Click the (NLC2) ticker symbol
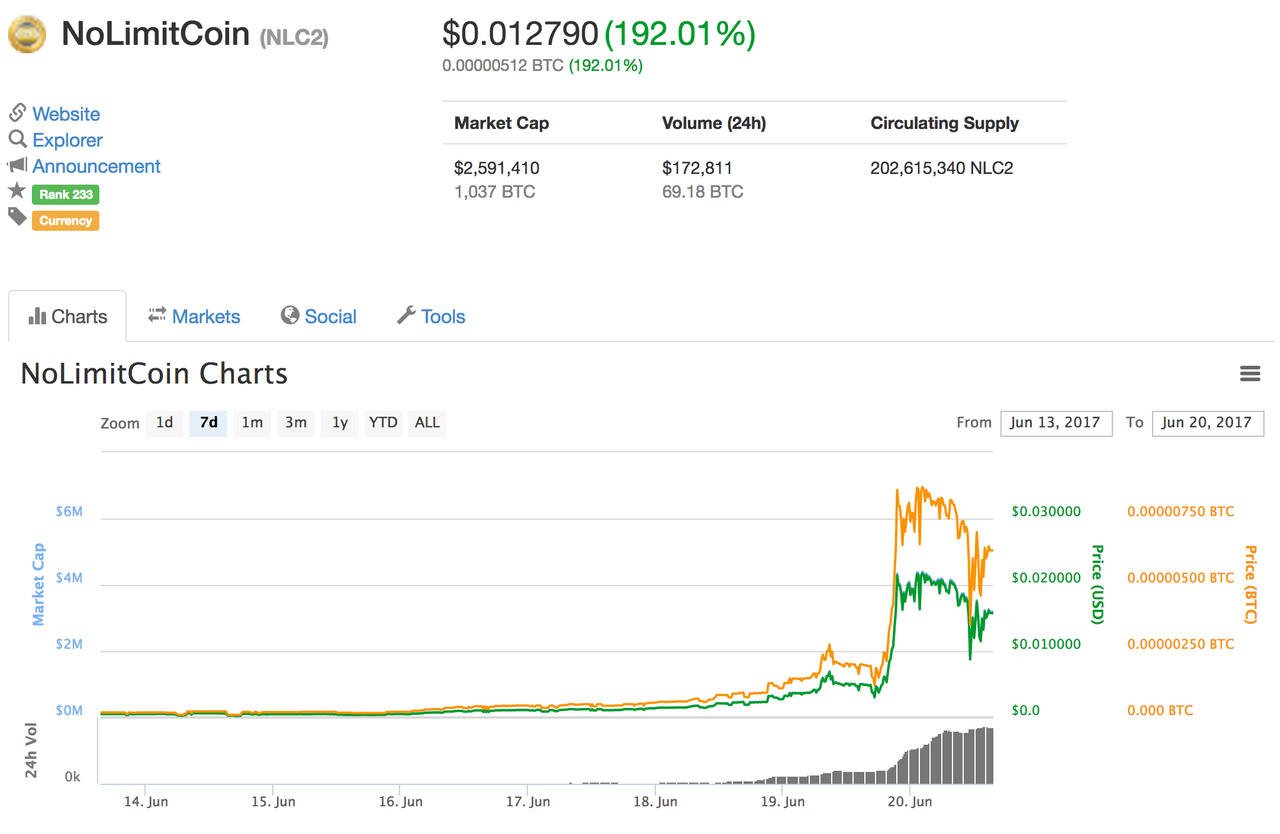The image size is (1280, 834). pos(294,38)
